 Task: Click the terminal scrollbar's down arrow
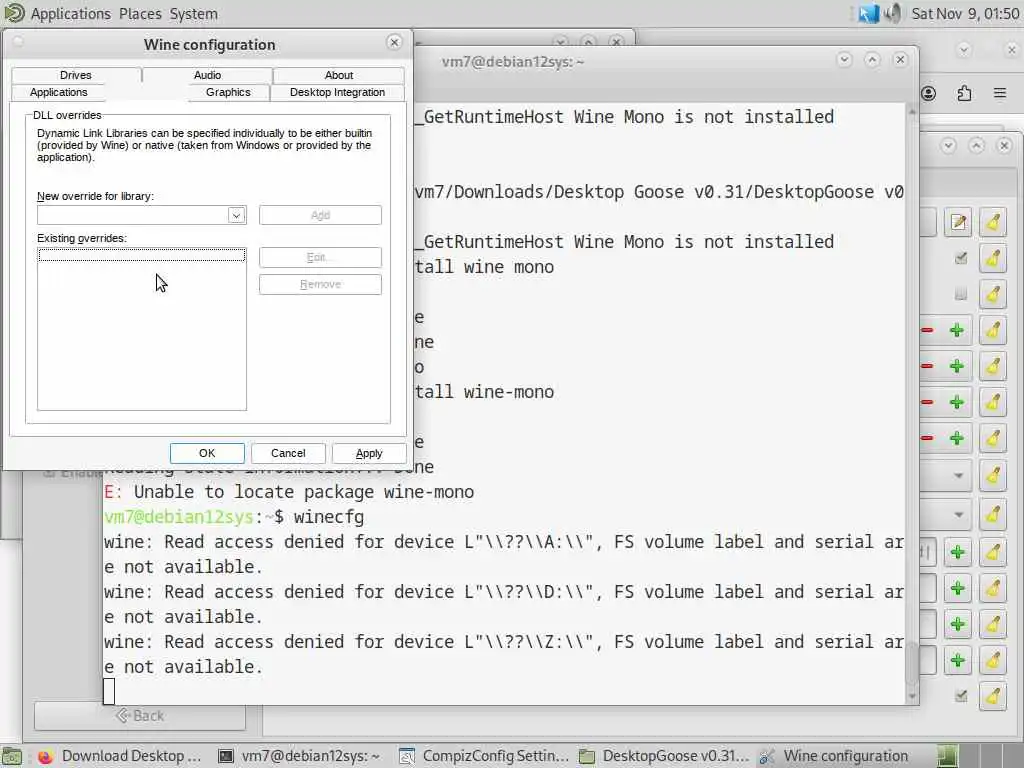912,697
